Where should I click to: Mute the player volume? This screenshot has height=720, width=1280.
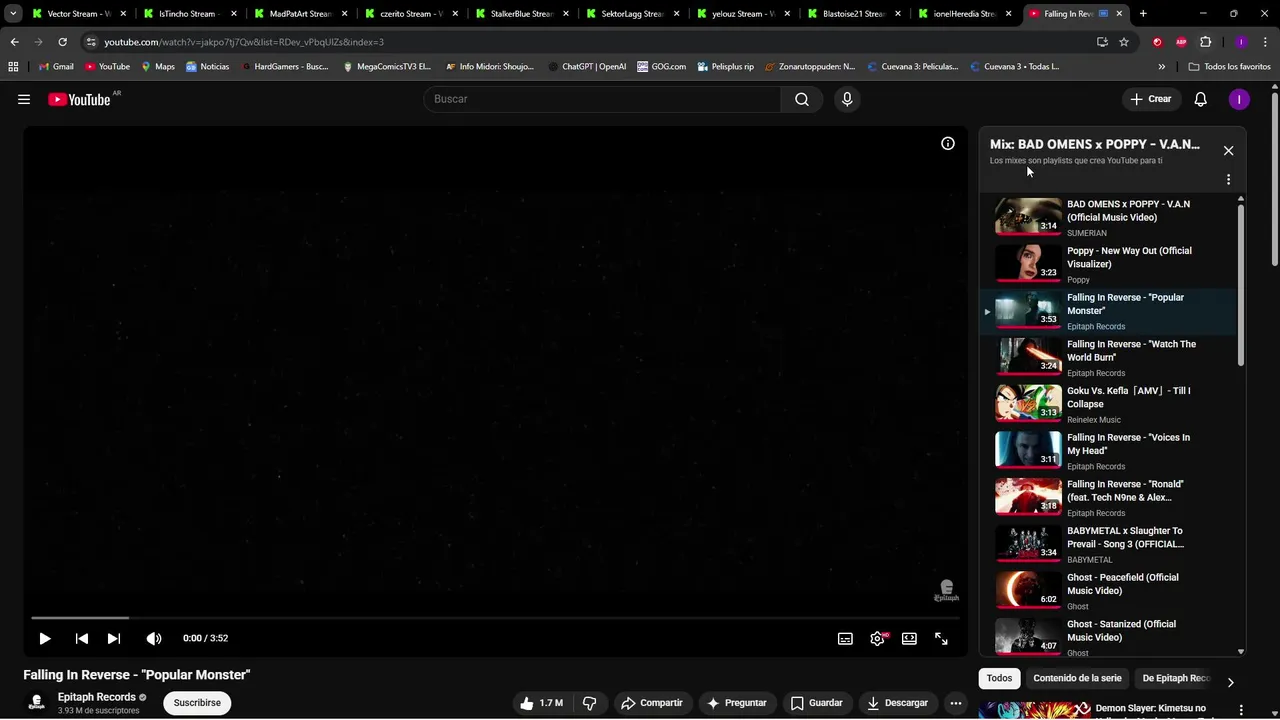coord(154,638)
